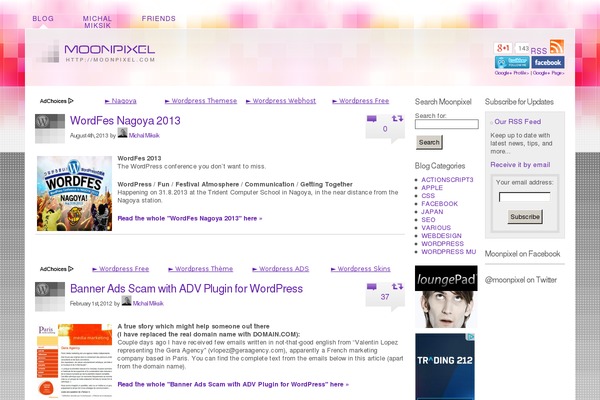Image resolution: width=600 pixels, height=400 pixels.
Task: Click the WordFes Nagoya poster thumbnail
Action: tap(74, 193)
